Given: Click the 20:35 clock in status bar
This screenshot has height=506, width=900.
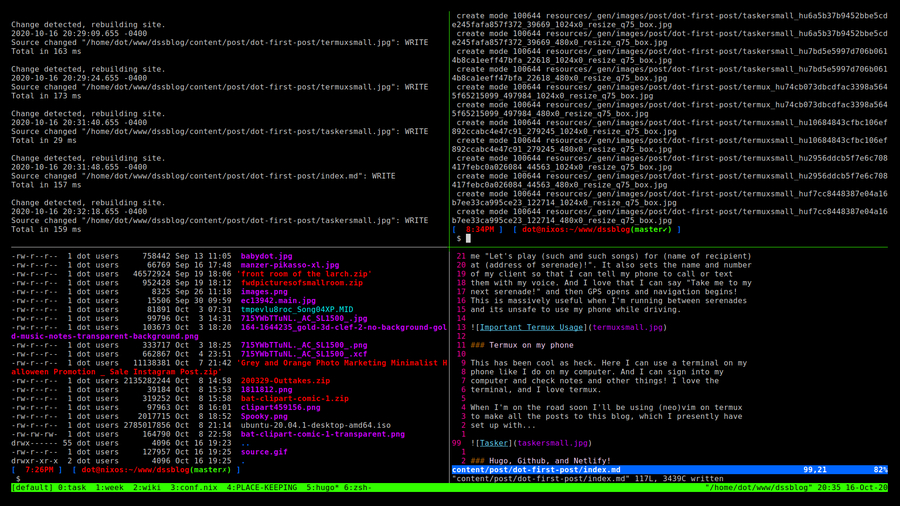Looking at the screenshot, I should click(x=829, y=488).
